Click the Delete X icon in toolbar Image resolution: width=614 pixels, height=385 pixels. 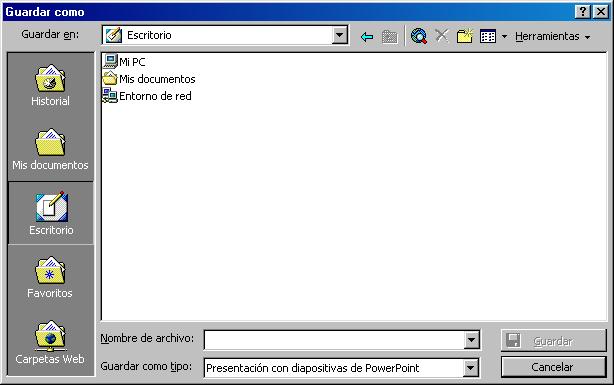coord(442,36)
